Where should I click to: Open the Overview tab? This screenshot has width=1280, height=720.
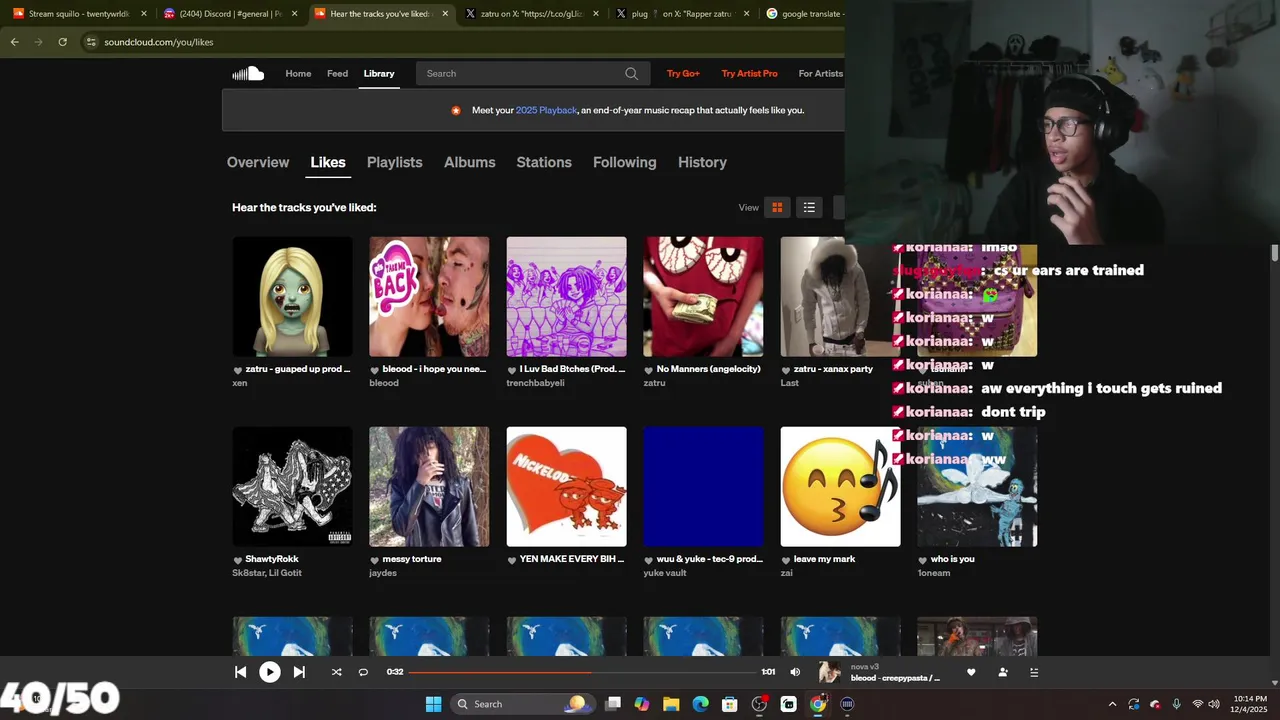click(x=258, y=162)
